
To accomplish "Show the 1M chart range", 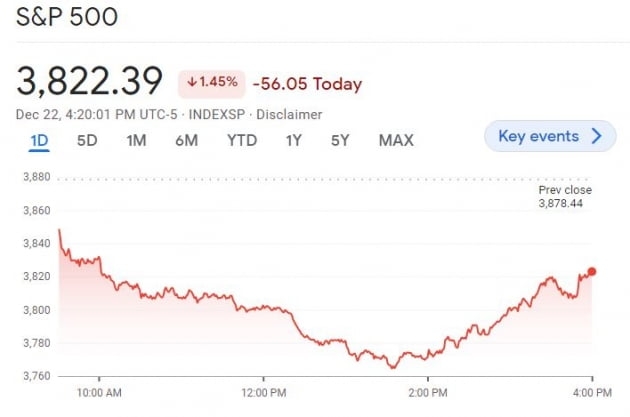I will tap(136, 140).
